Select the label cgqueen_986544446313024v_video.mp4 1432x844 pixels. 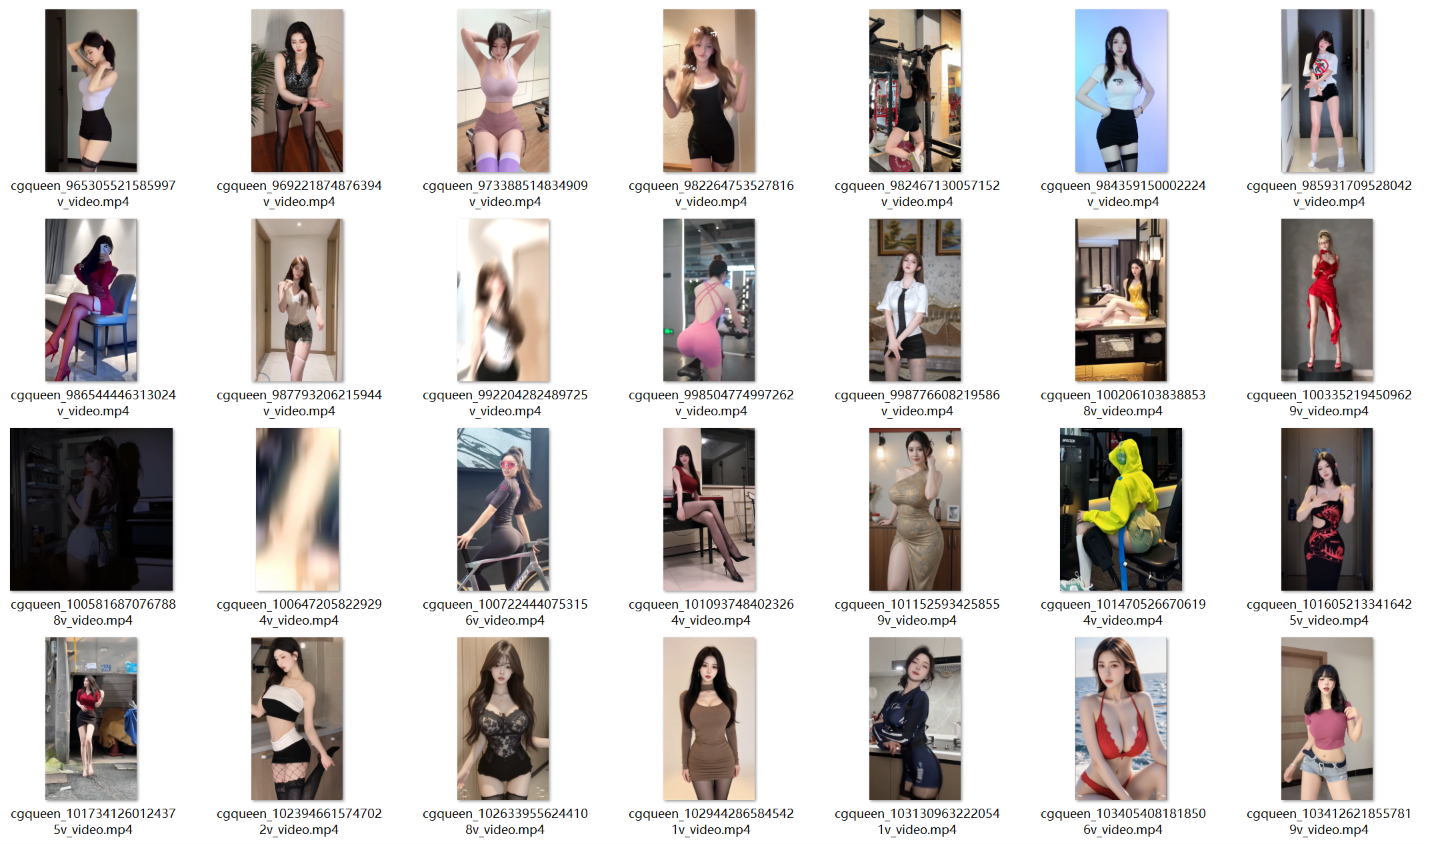pyautogui.click(x=93, y=403)
